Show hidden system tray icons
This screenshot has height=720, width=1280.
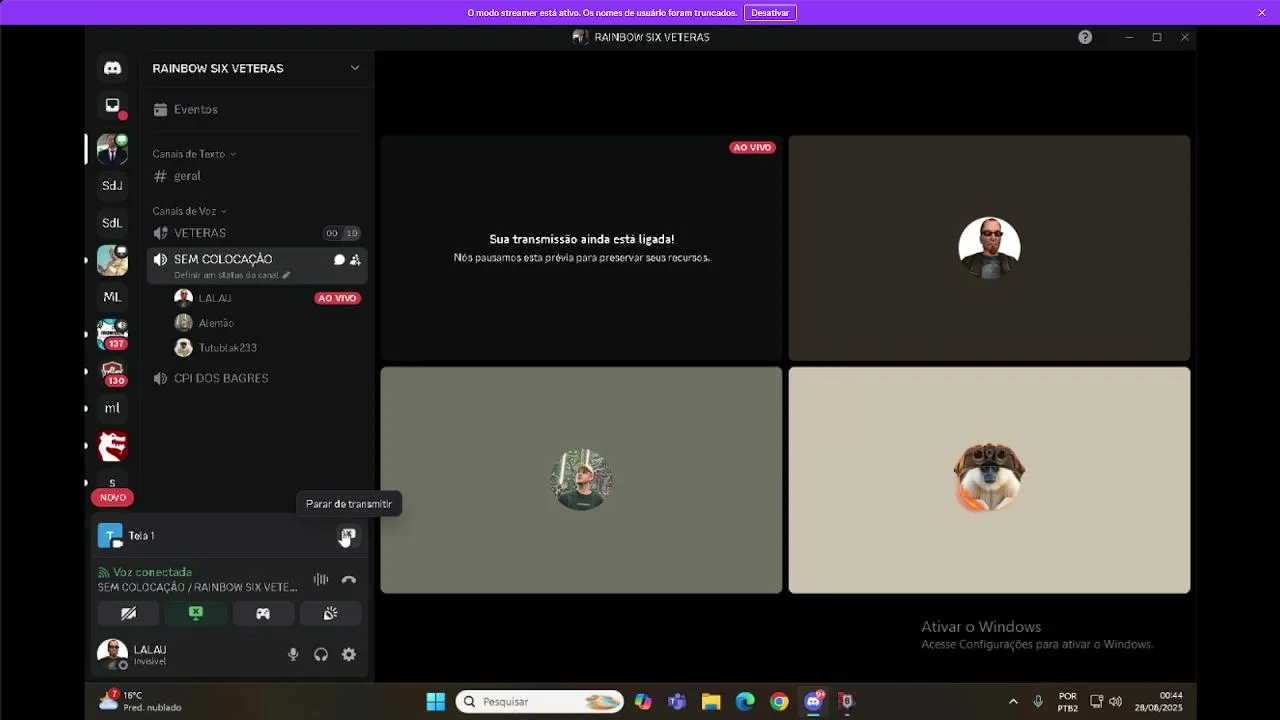pyautogui.click(x=1013, y=702)
